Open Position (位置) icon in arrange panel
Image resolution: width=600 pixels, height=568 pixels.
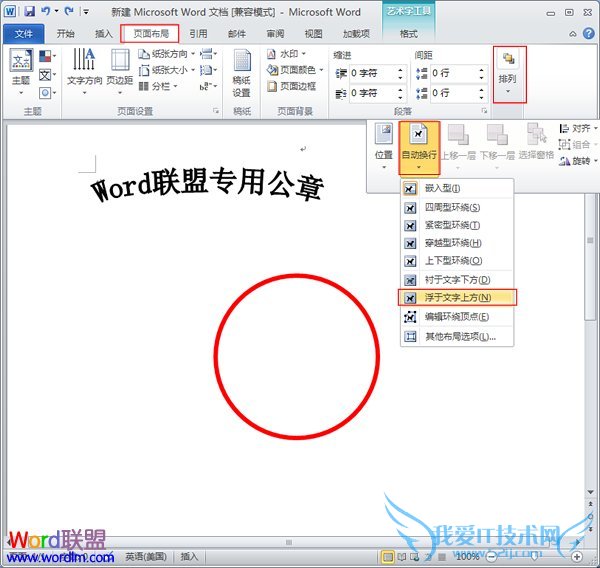click(383, 134)
